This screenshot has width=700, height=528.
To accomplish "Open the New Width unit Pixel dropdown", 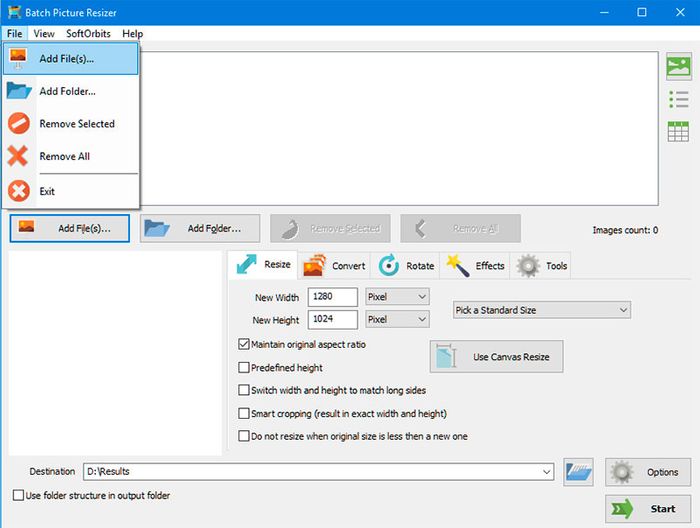I will (396, 297).
